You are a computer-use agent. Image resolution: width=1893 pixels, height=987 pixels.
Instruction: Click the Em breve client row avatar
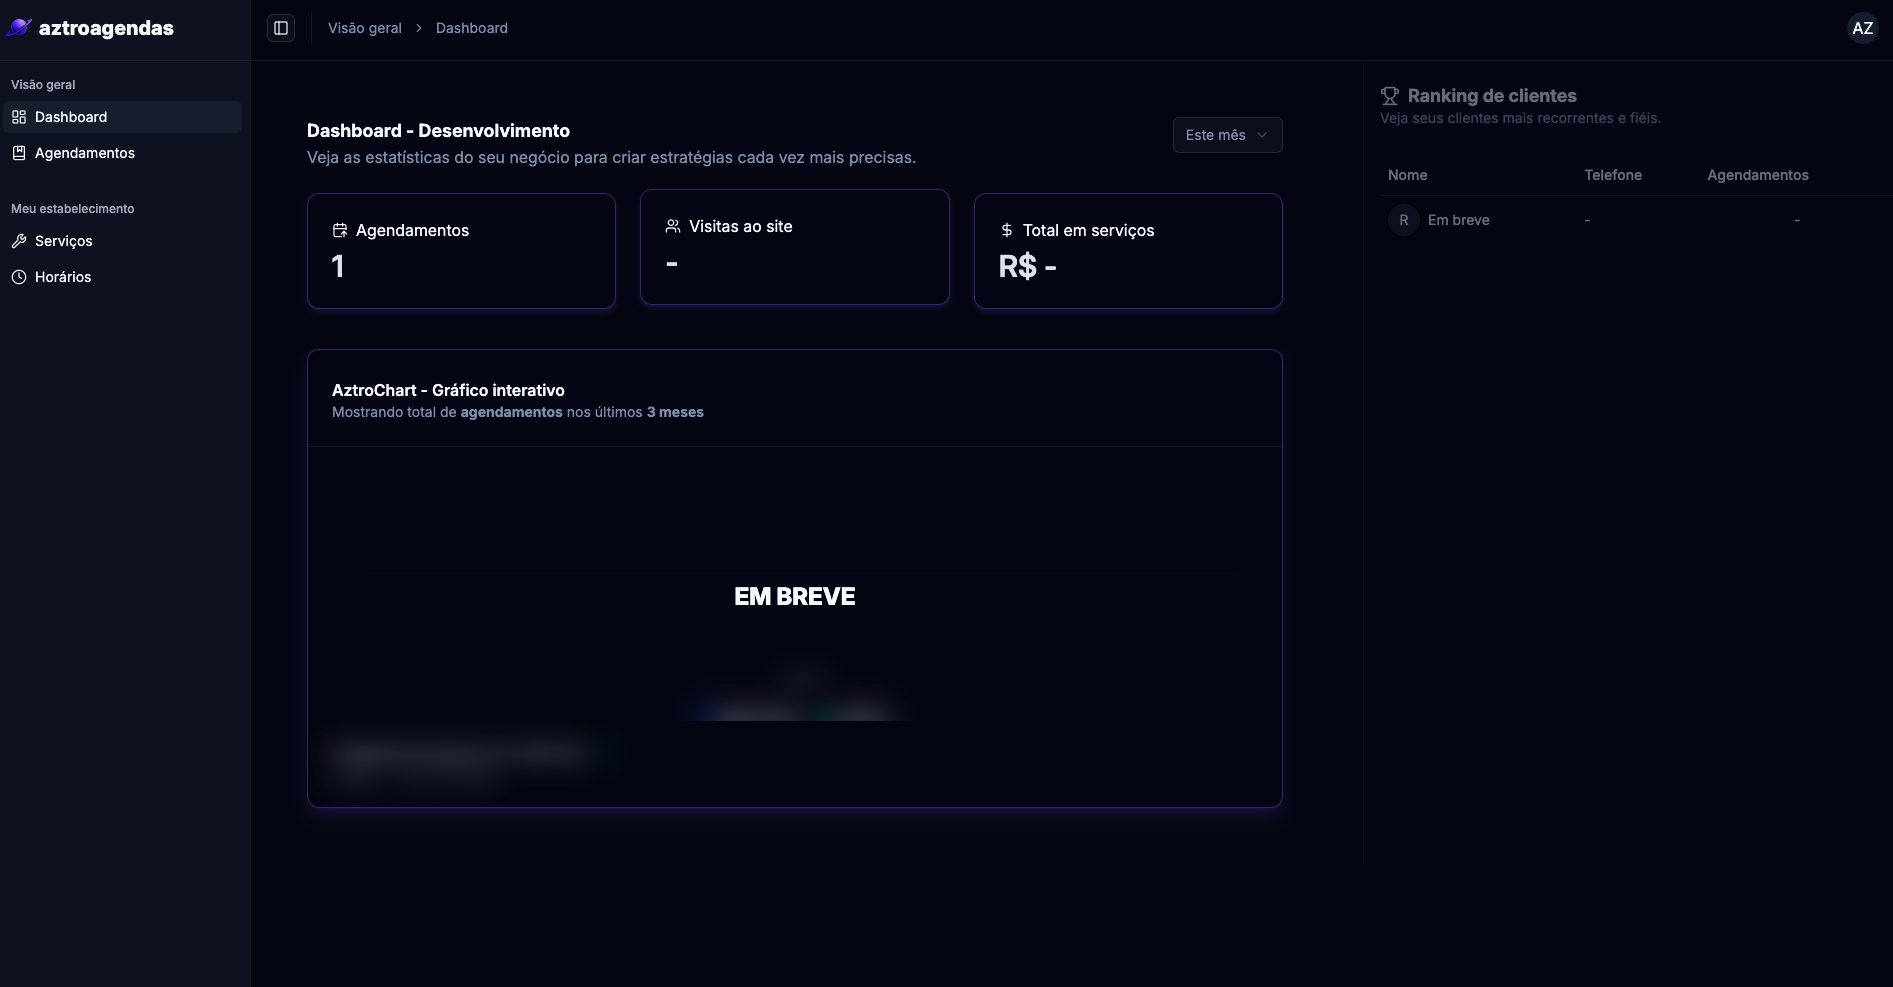point(1403,220)
